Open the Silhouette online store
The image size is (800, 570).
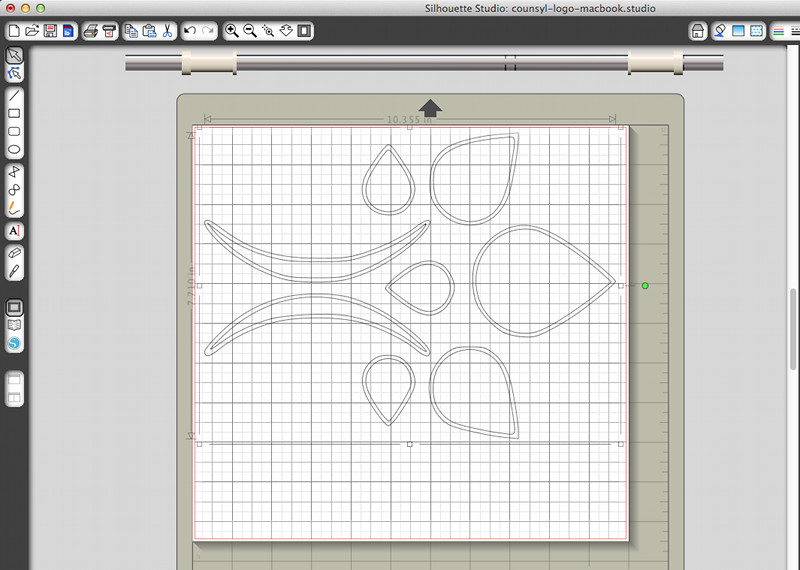[x=14, y=343]
